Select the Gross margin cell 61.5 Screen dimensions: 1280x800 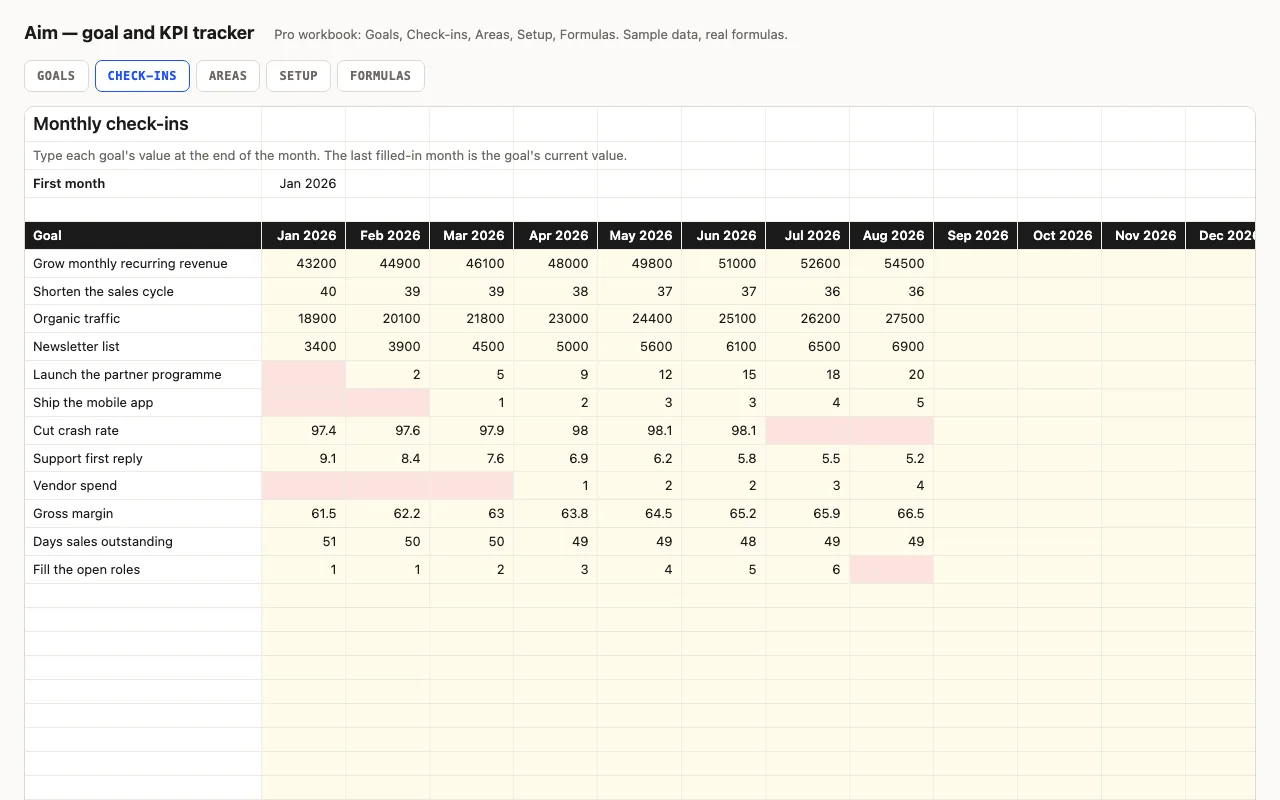click(x=304, y=514)
